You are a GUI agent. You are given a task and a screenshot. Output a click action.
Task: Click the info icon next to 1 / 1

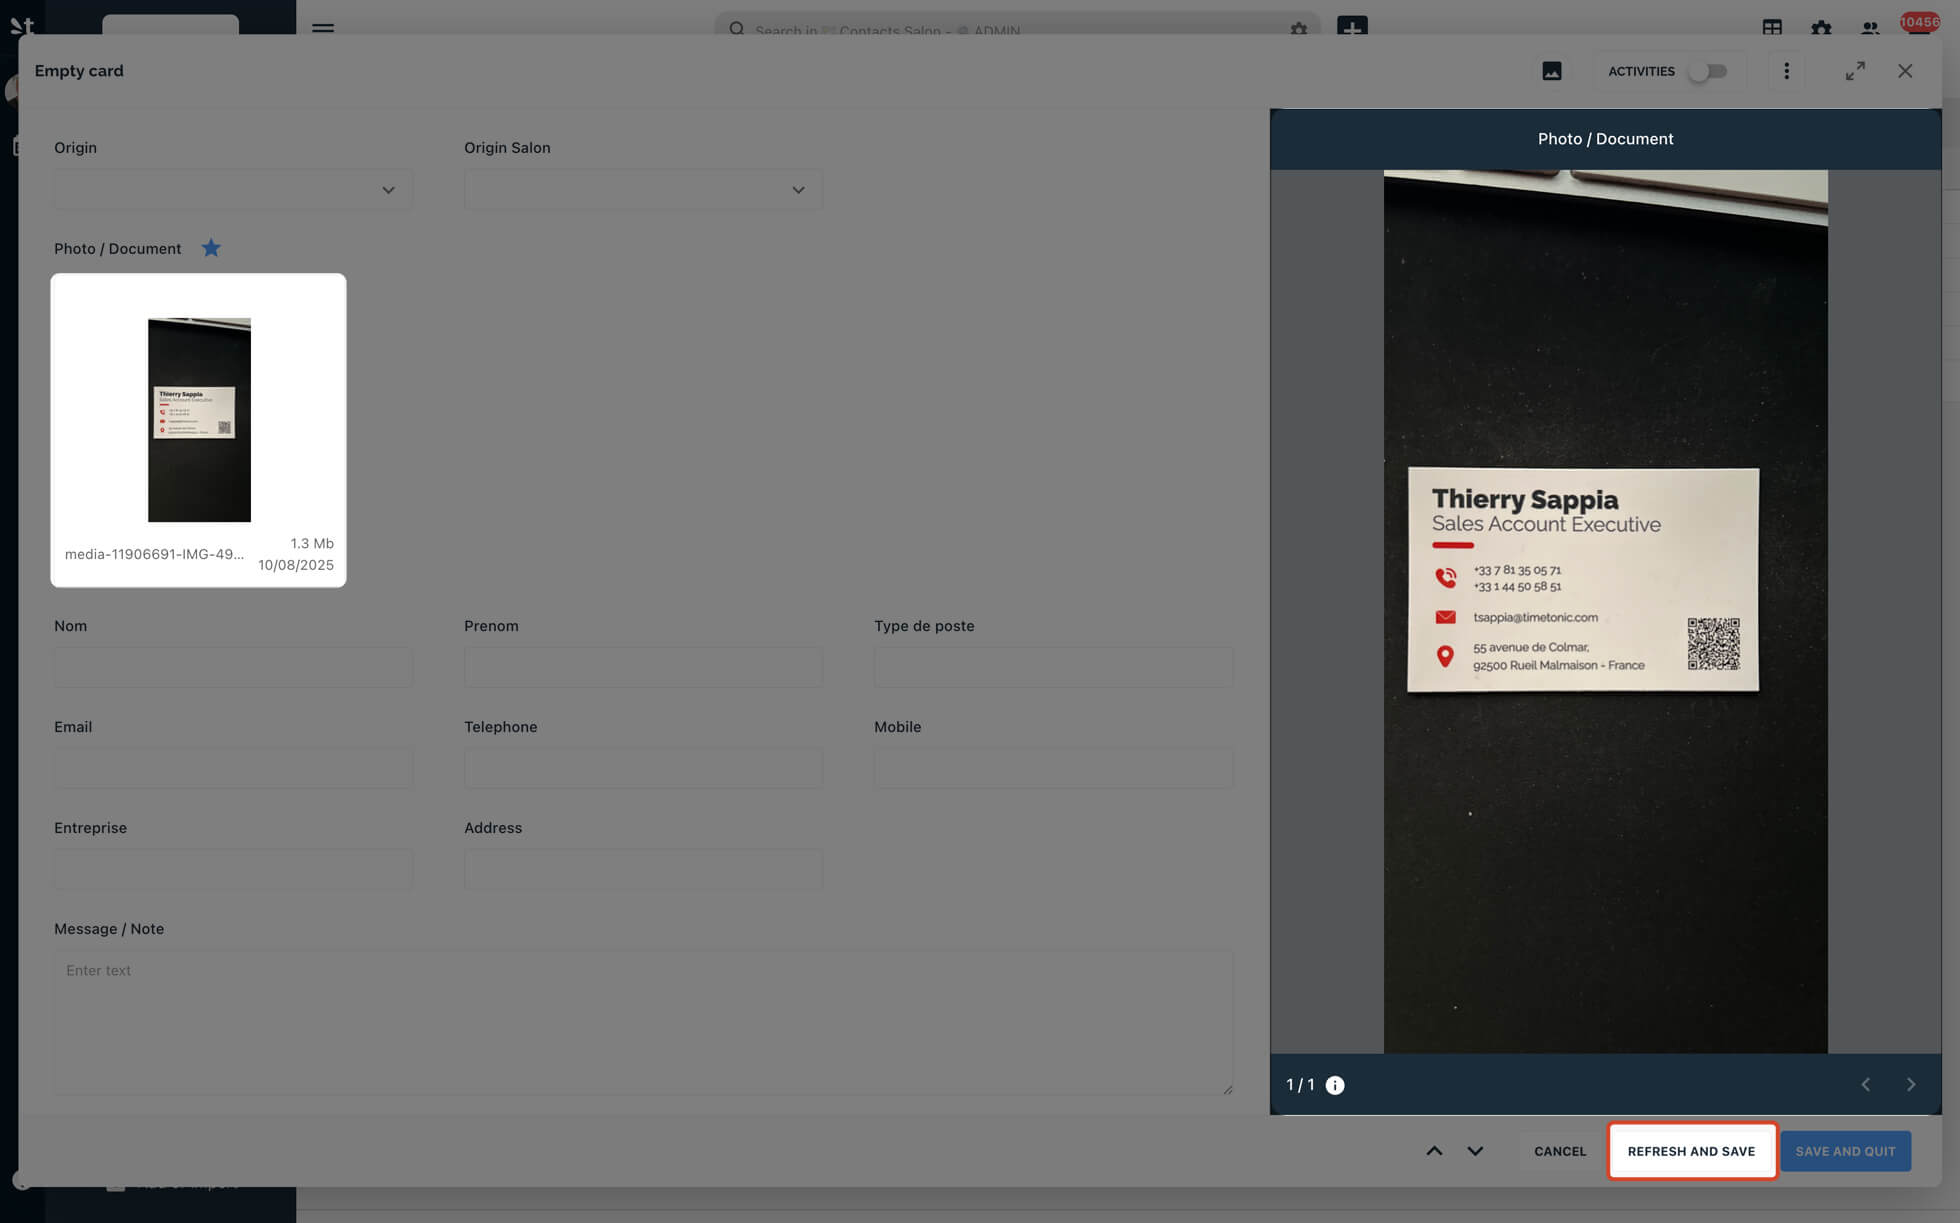point(1335,1085)
